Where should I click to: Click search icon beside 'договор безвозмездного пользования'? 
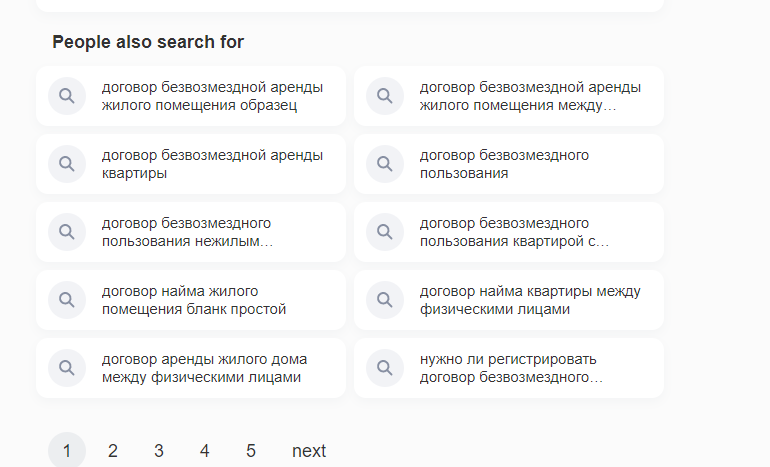click(x=385, y=164)
